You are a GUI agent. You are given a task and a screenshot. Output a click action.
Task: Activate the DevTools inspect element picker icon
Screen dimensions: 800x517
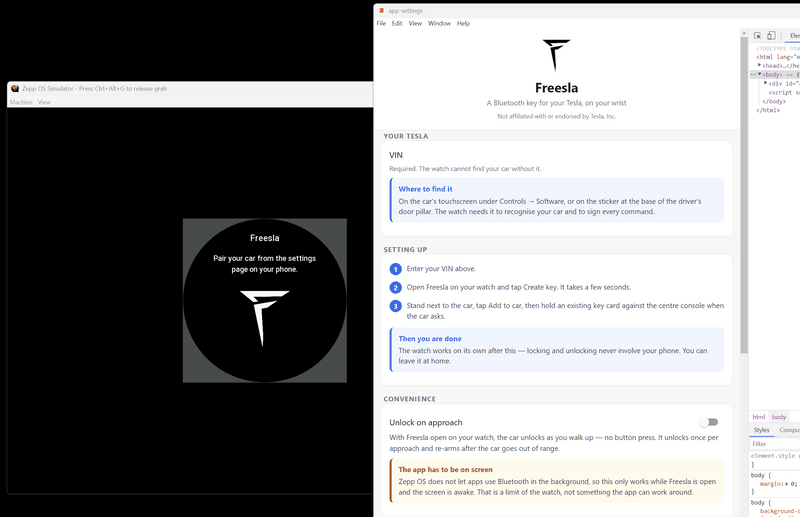[x=758, y=35]
